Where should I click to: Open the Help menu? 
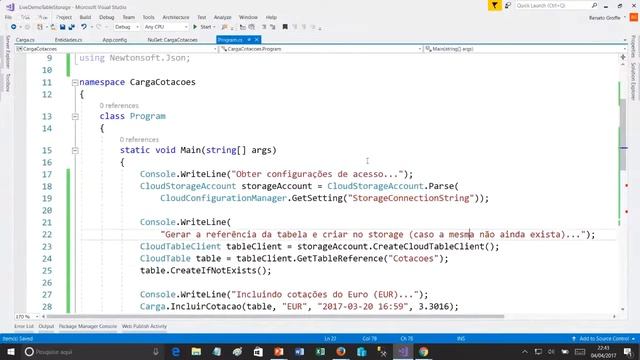tap(271, 17)
